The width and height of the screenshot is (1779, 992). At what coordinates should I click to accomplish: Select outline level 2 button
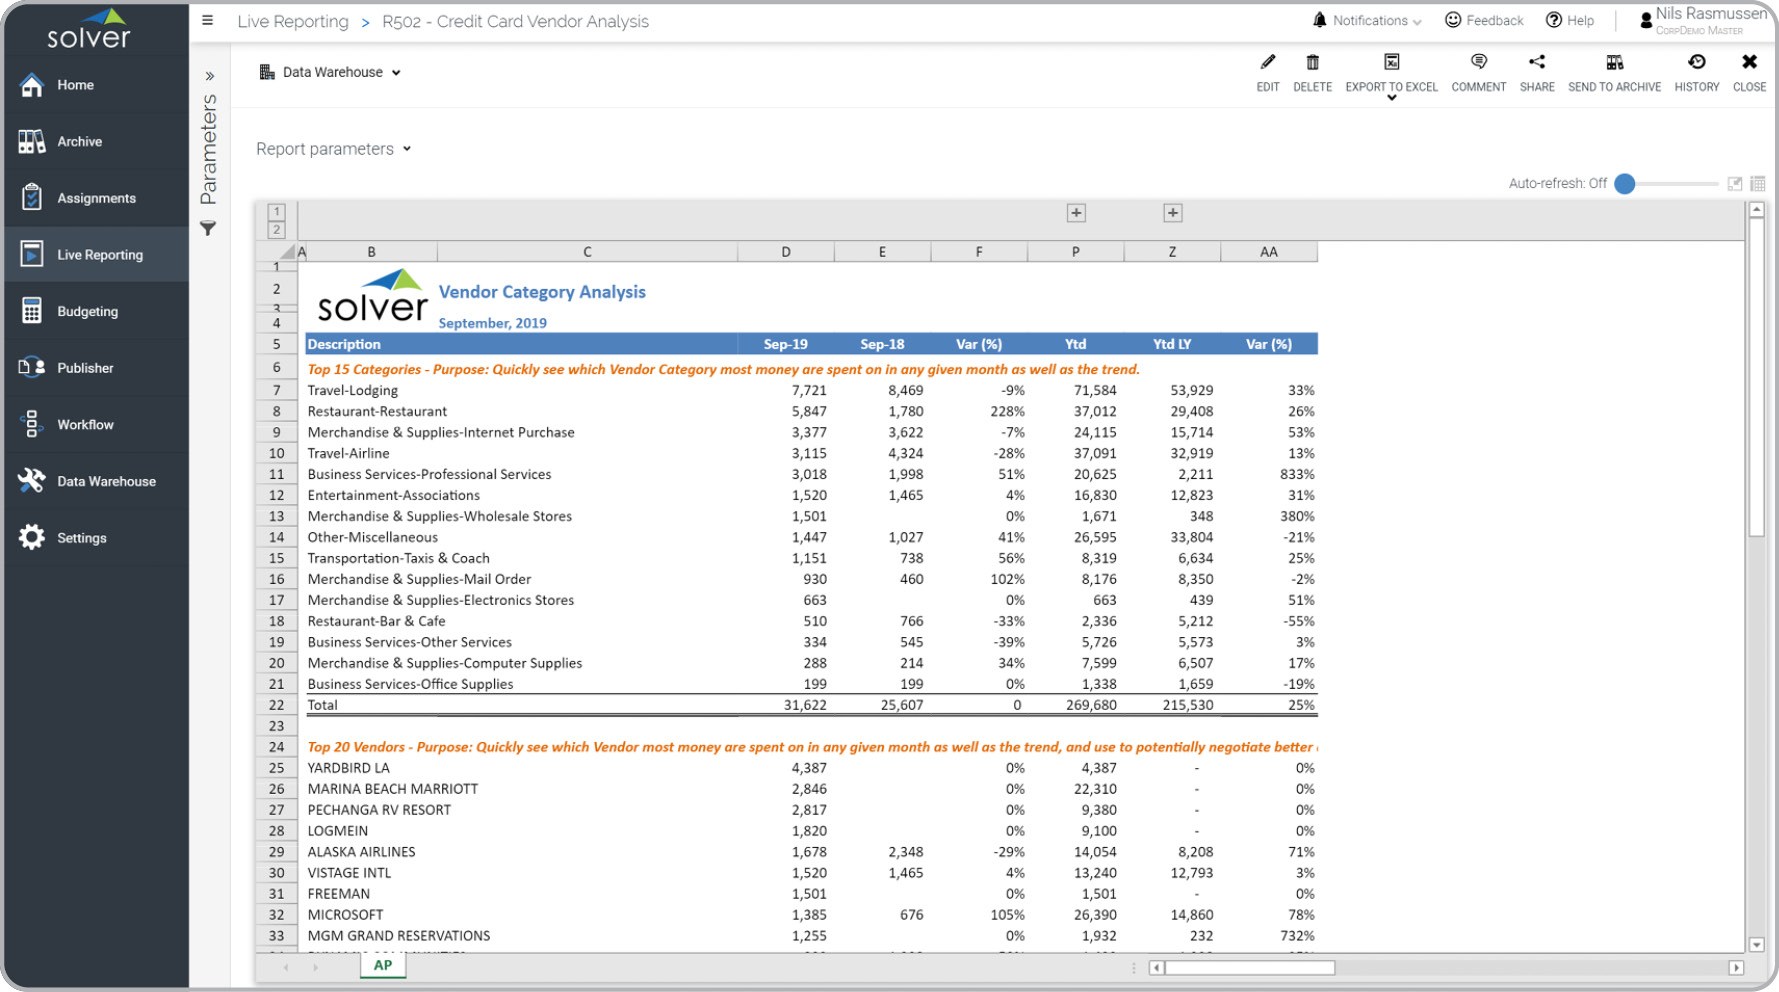coord(277,230)
